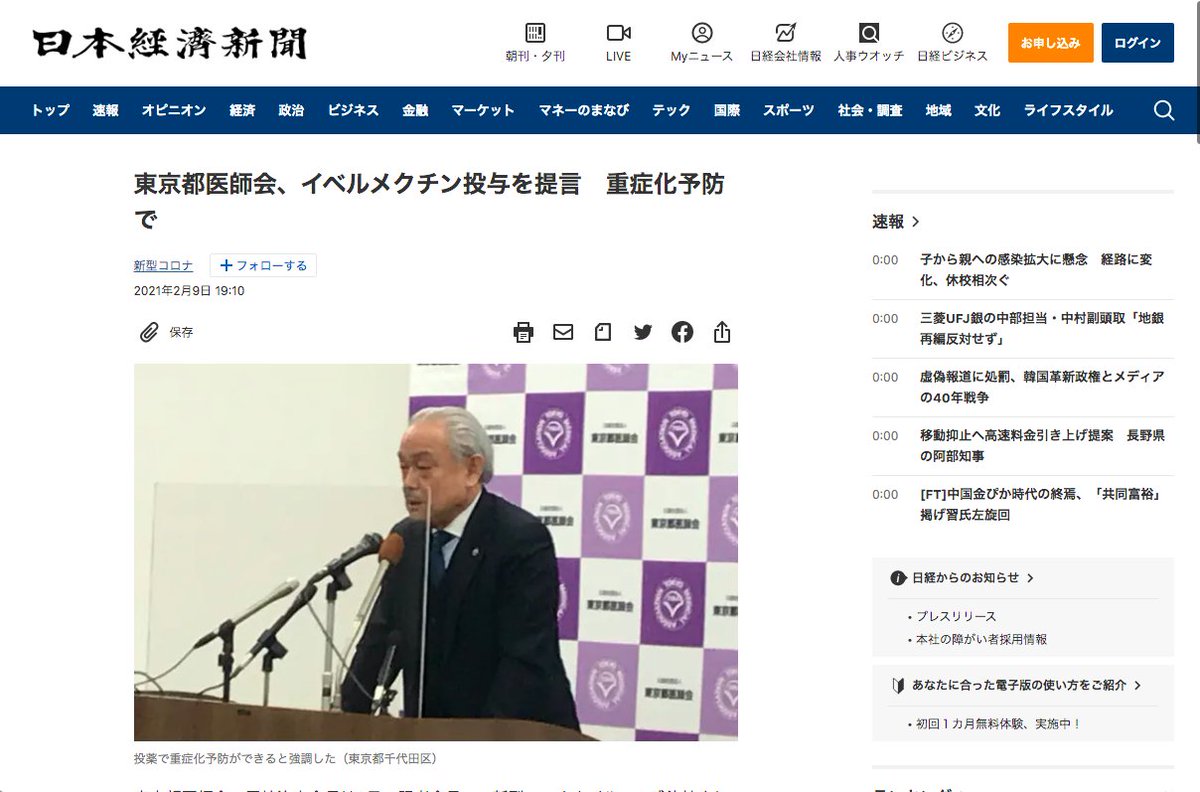Select the オピニオン menu item
Screen dimensions: 1200x792
point(174,110)
